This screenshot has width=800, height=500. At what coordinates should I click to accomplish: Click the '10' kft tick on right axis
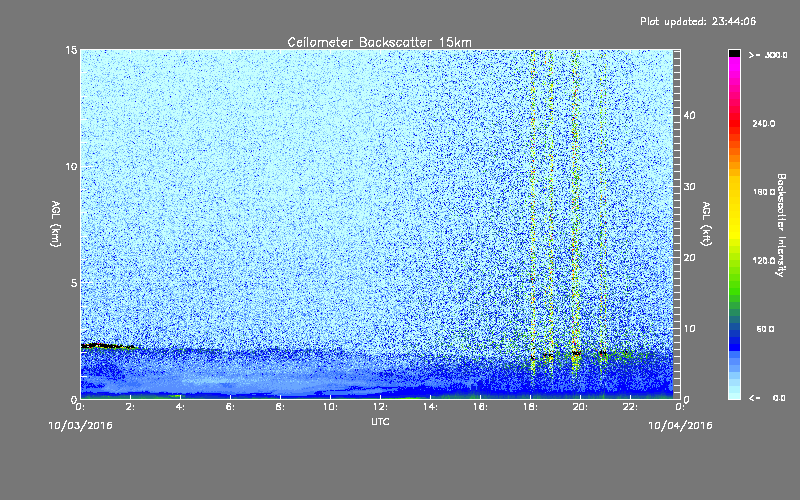pos(689,329)
